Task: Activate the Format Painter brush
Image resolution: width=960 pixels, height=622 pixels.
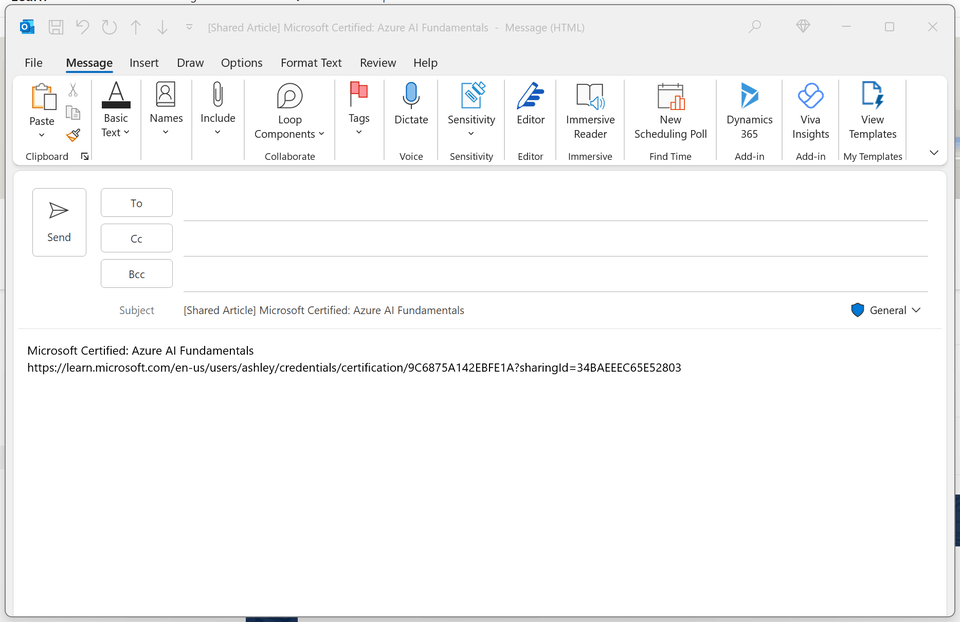Action: [73, 135]
